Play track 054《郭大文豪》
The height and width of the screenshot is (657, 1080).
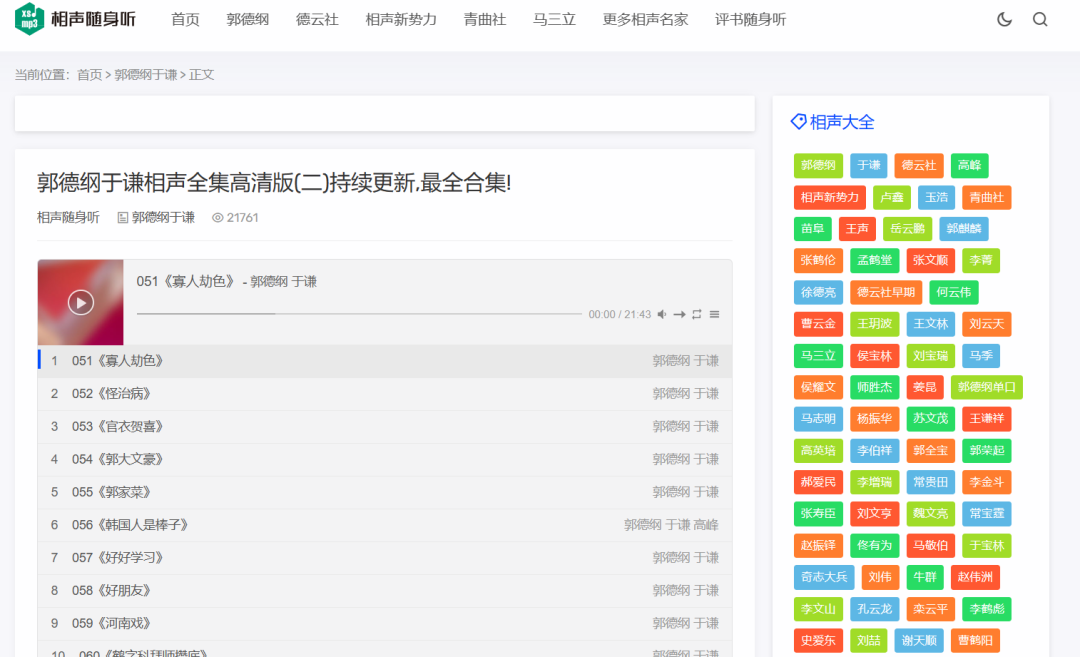[x=385, y=459]
